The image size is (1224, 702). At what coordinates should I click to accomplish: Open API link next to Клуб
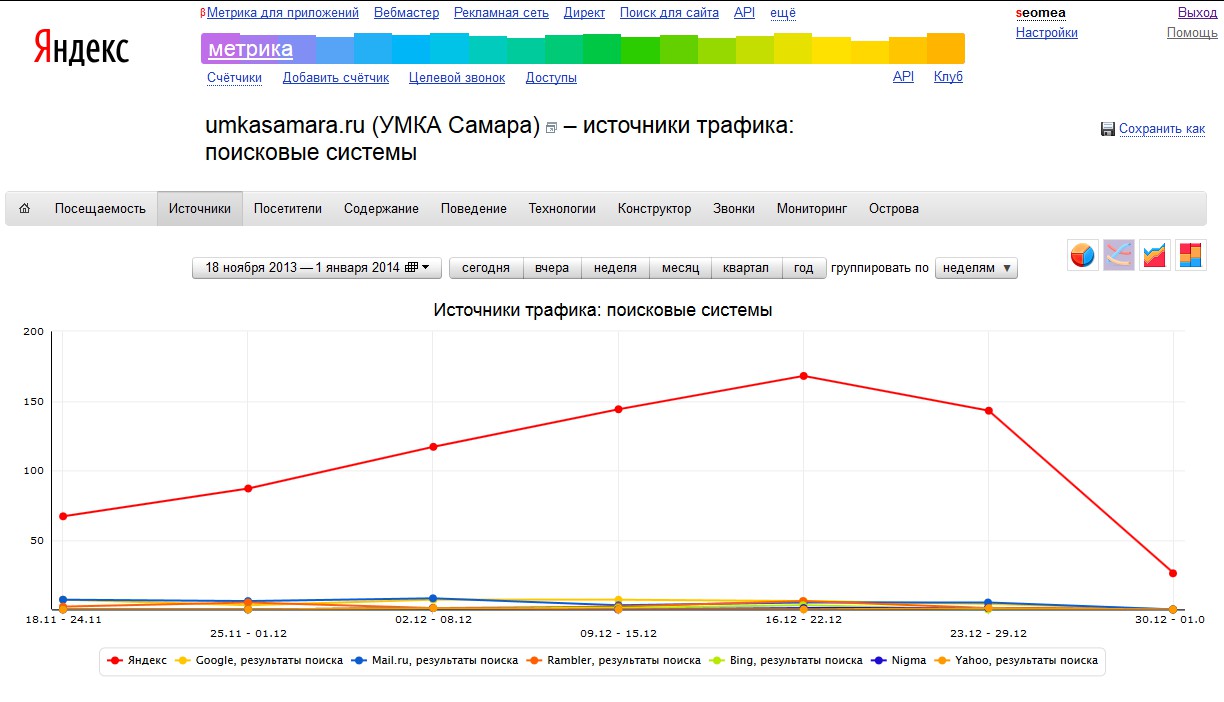pos(903,76)
